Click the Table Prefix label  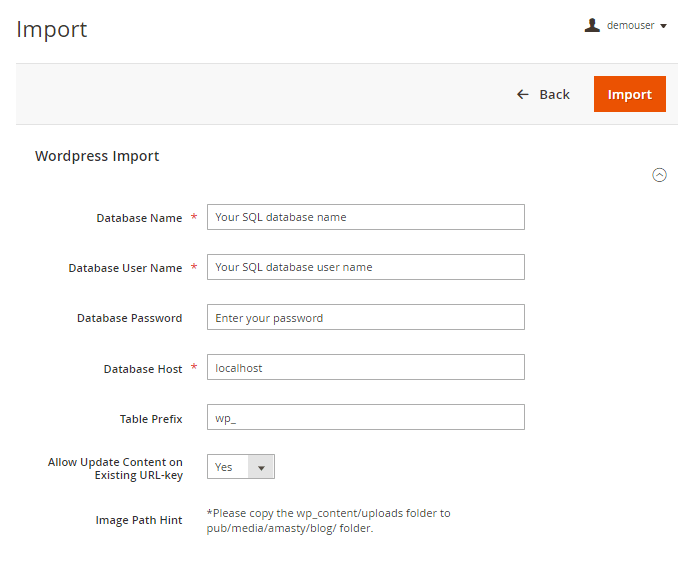point(151,419)
